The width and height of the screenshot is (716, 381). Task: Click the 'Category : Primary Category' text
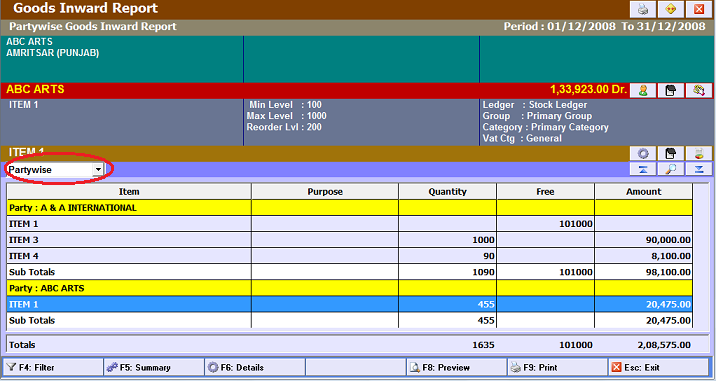546,127
